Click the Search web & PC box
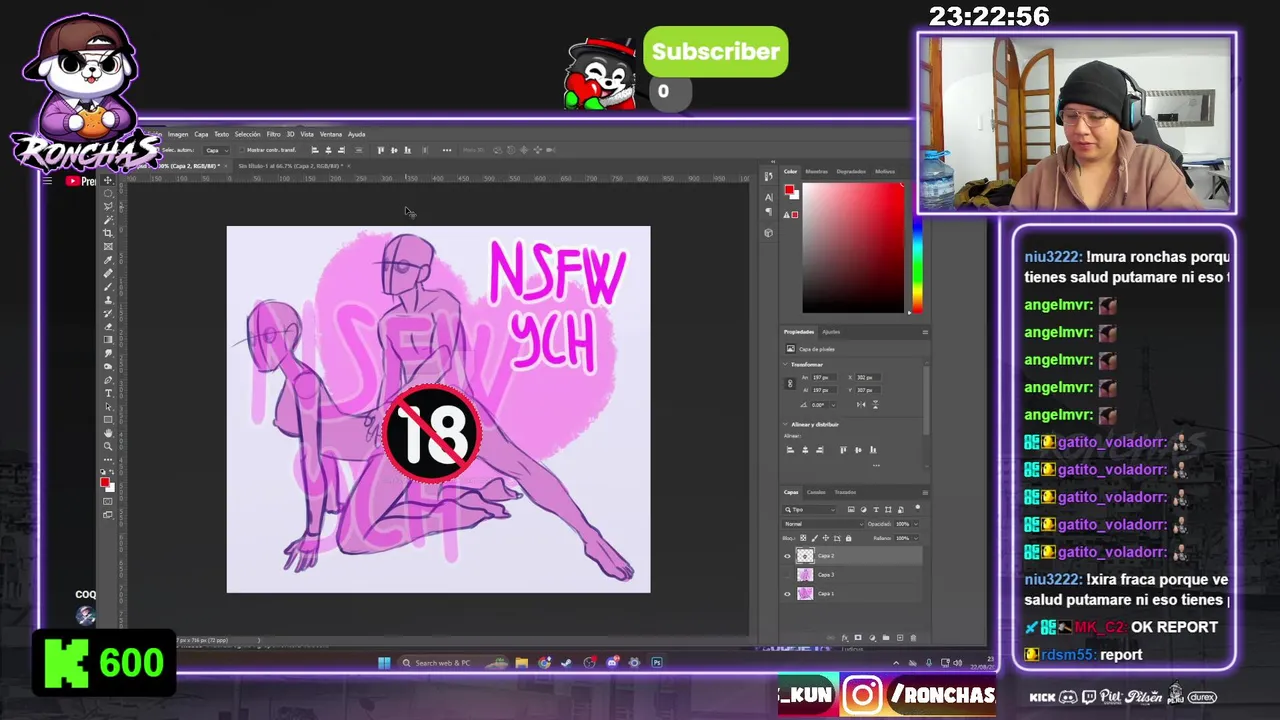Viewport: 1280px width, 720px height. tap(453, 662)
